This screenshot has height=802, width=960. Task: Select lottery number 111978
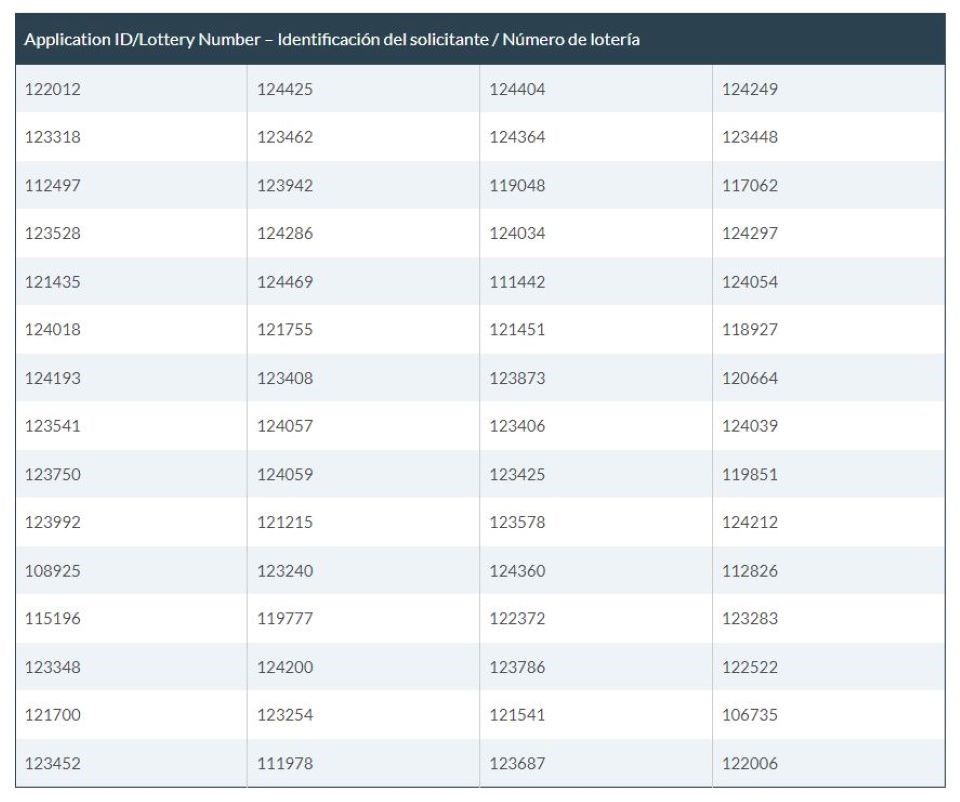(x=285, y=763)
